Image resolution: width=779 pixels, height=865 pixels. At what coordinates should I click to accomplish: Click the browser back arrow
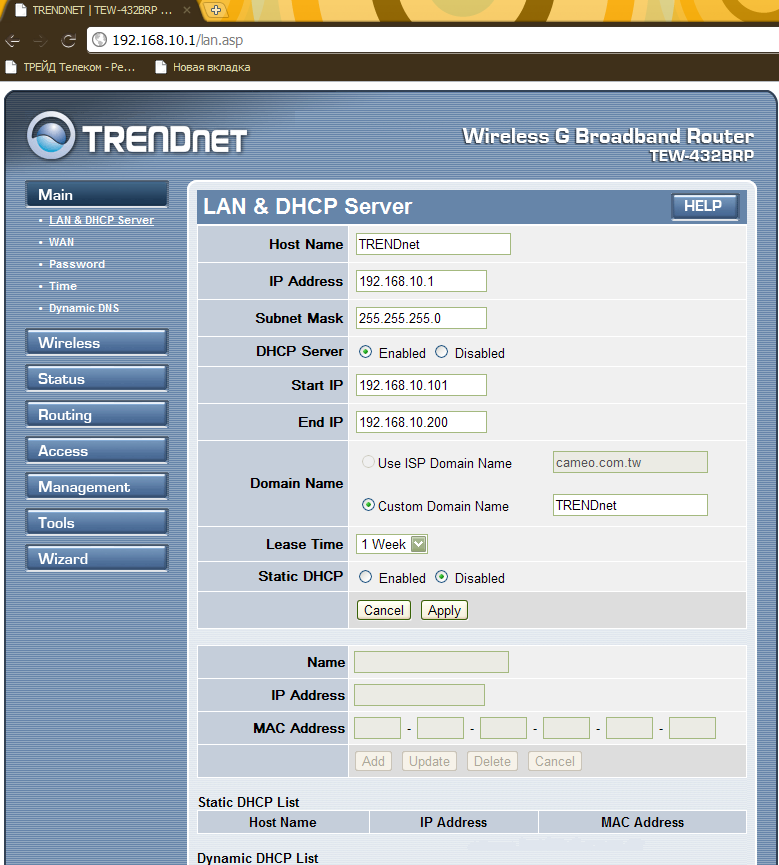coord(12,40)
